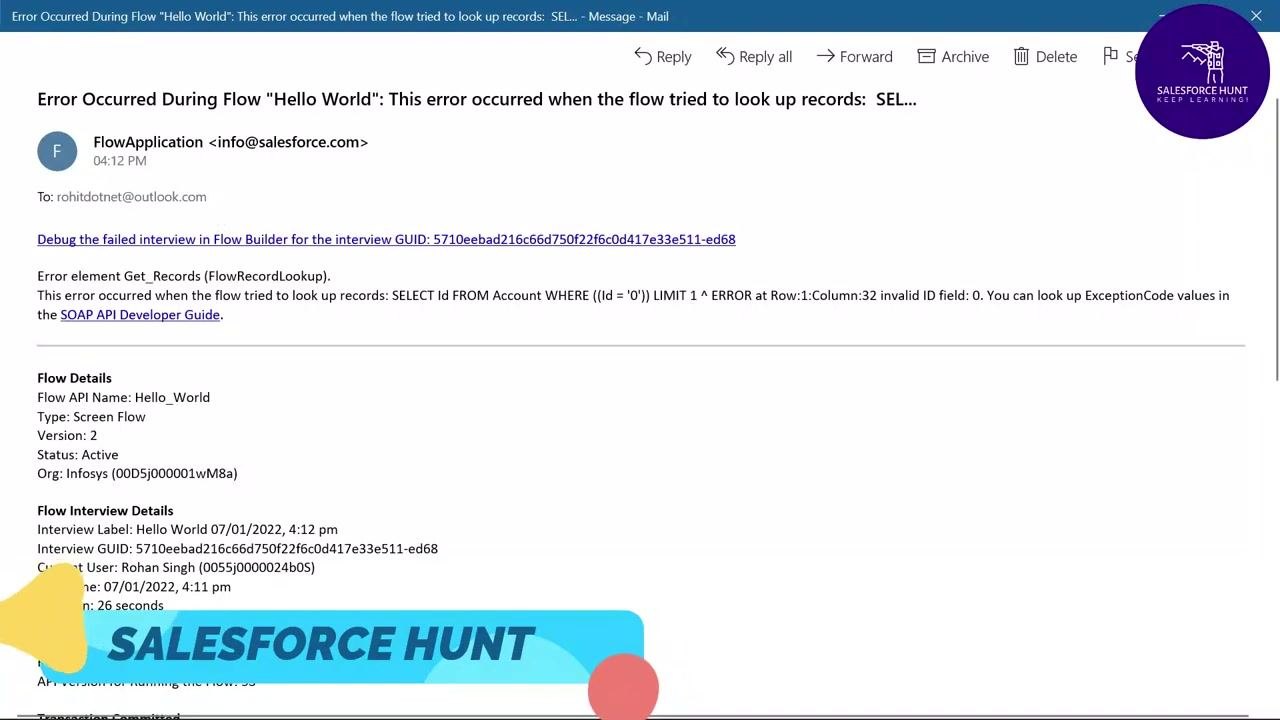Image resolution: width=1280 pixels, height=720 pixels.
Task: Click the Reply all label text
Action: click(x=766, y=57)
